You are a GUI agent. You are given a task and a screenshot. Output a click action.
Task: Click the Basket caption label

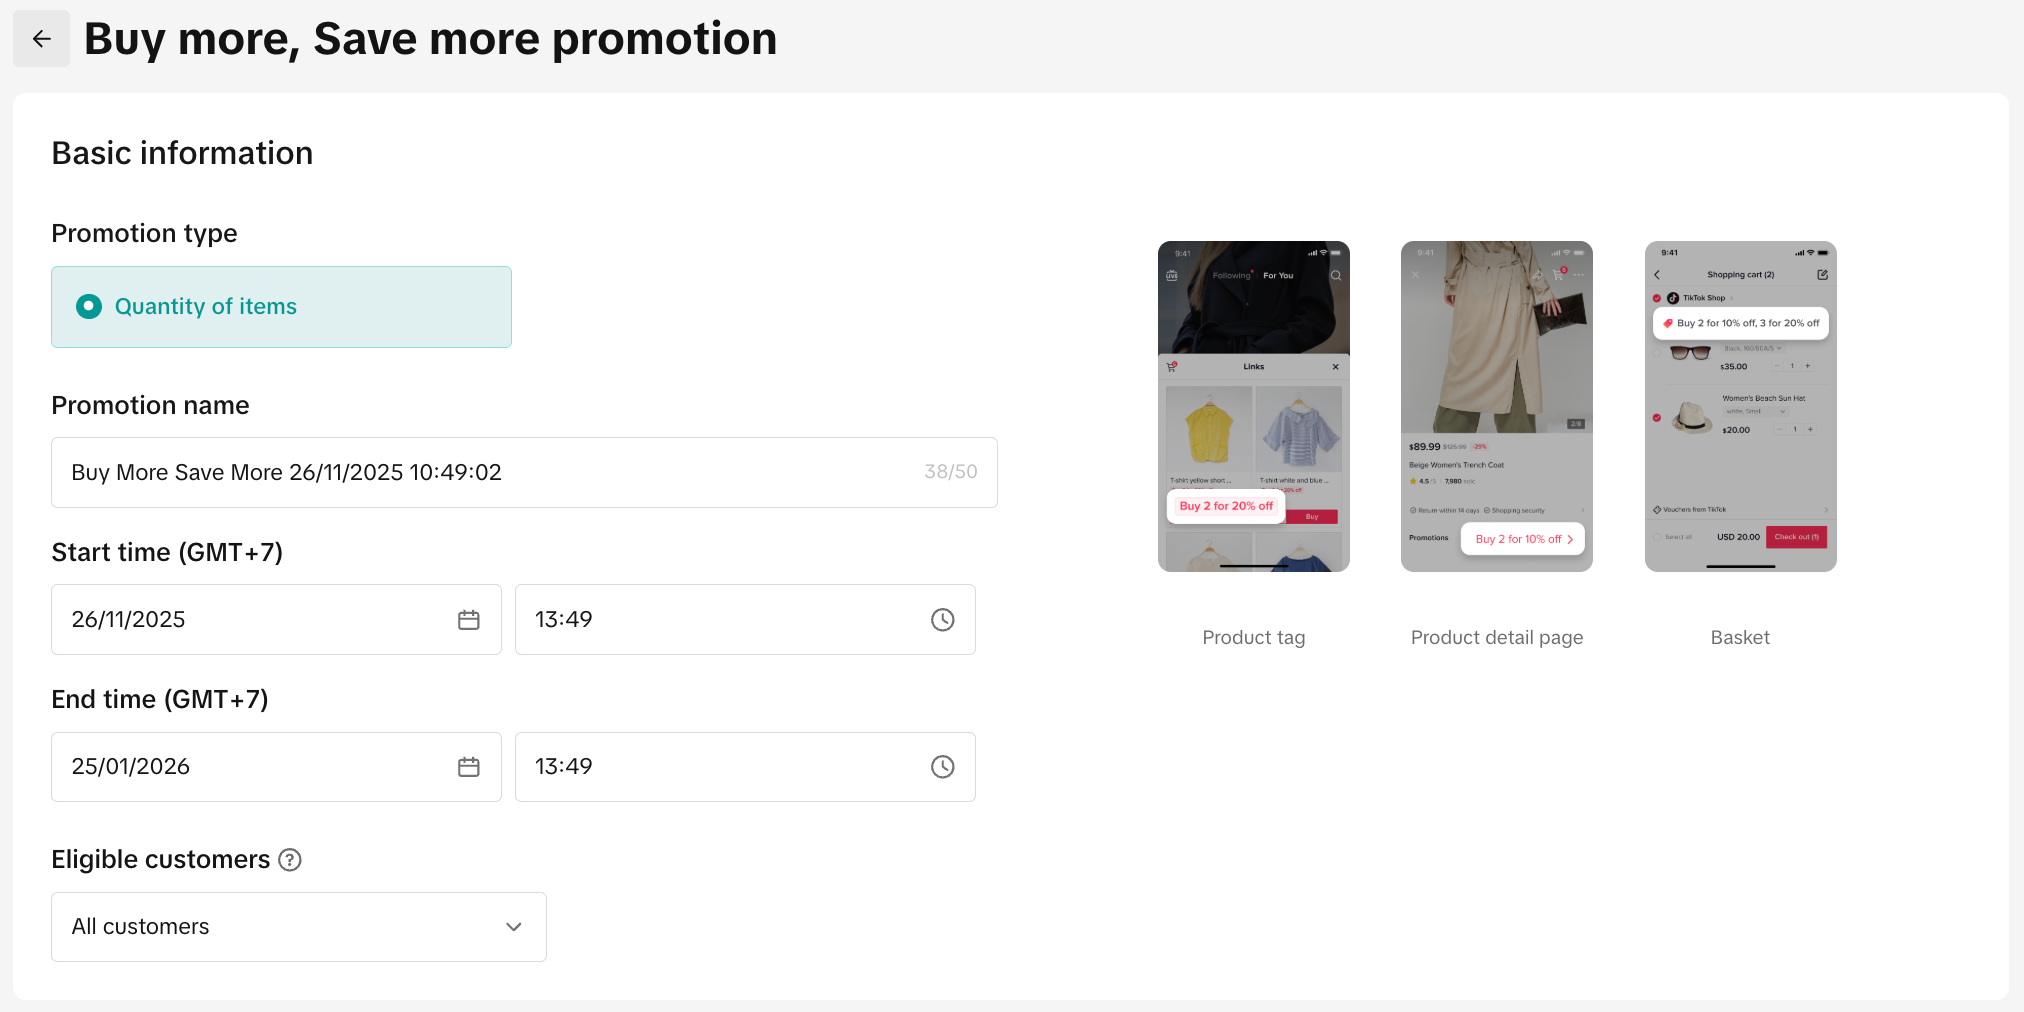pyautogui.click(x=1740, y=638)
